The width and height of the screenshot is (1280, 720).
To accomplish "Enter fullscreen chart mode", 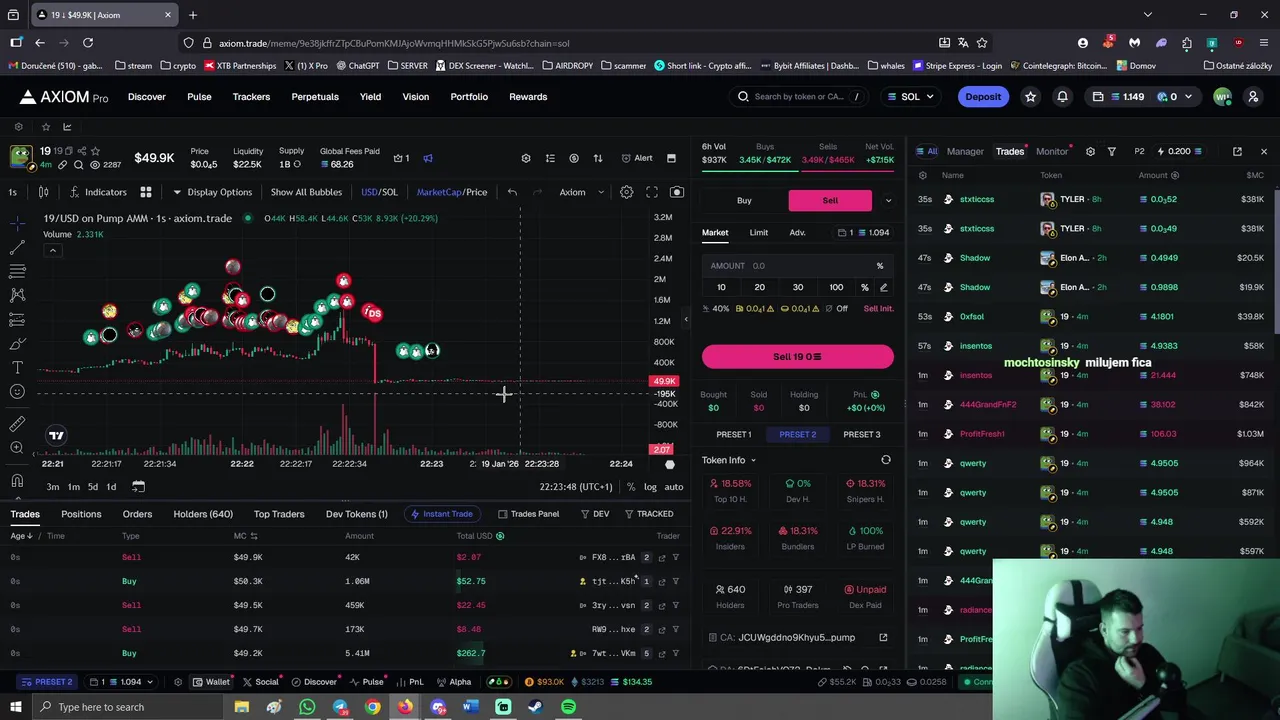I will pyautogui.click(x=652, y=192).
